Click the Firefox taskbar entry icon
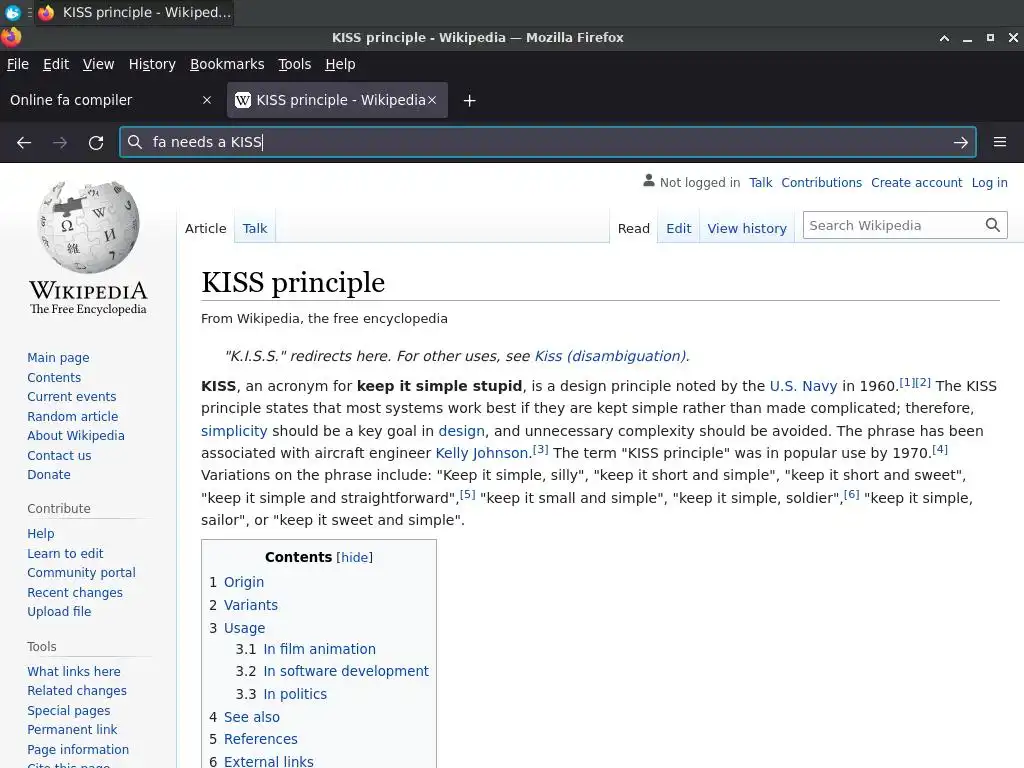The height and width of the screenshot is (768, 1024). [46, 12]
